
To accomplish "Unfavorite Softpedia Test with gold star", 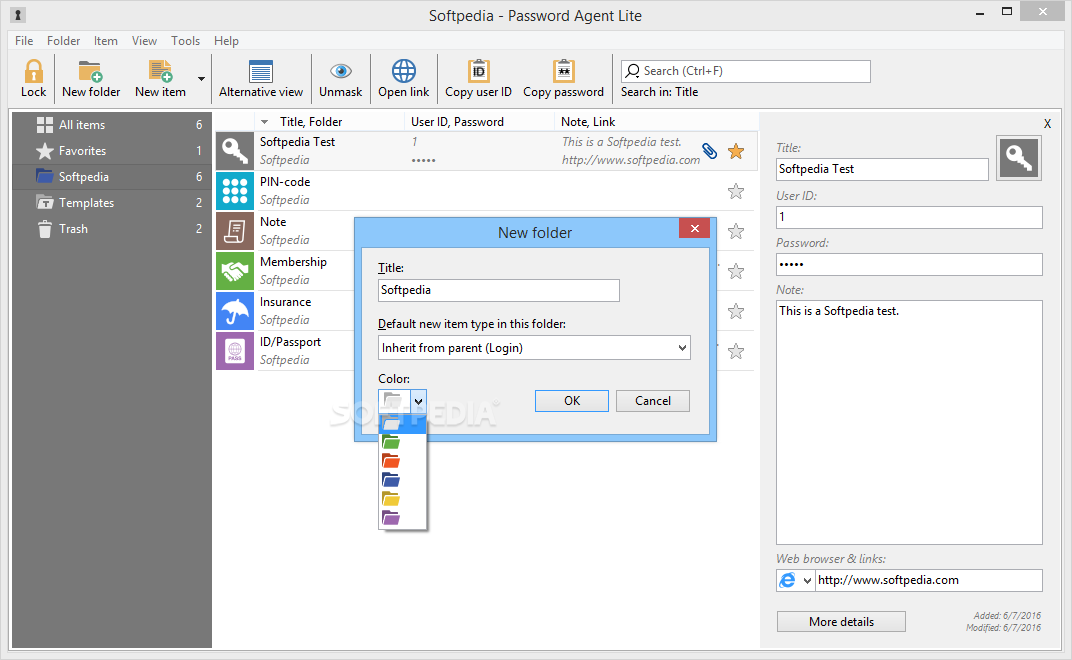I will pos(736,151).
